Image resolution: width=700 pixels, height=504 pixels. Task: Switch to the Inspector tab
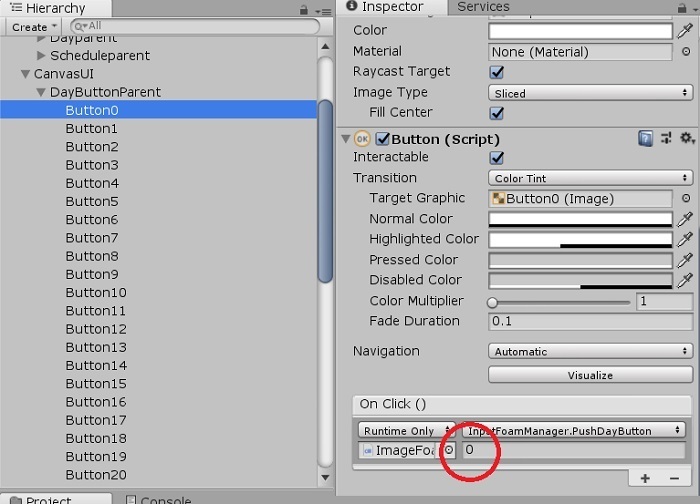[x=391, y=7]
